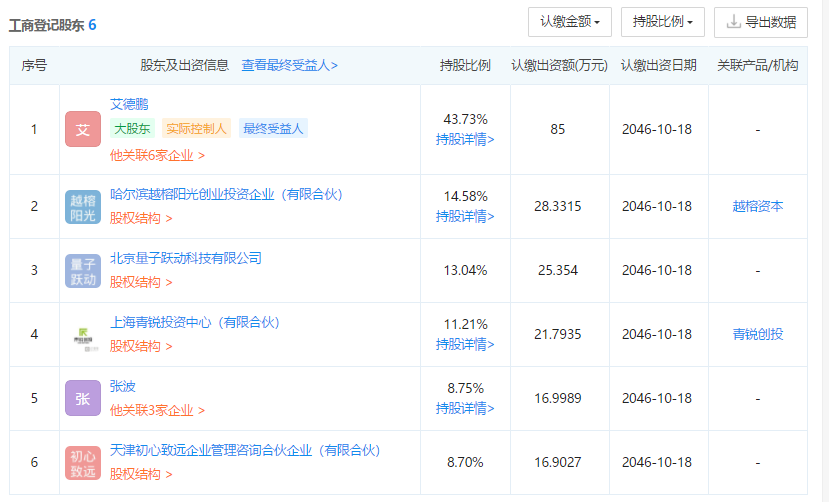This screenshot has width=829, height=502.
Task: View 持股详情 for the 43.73% stake
Action: 465,139
